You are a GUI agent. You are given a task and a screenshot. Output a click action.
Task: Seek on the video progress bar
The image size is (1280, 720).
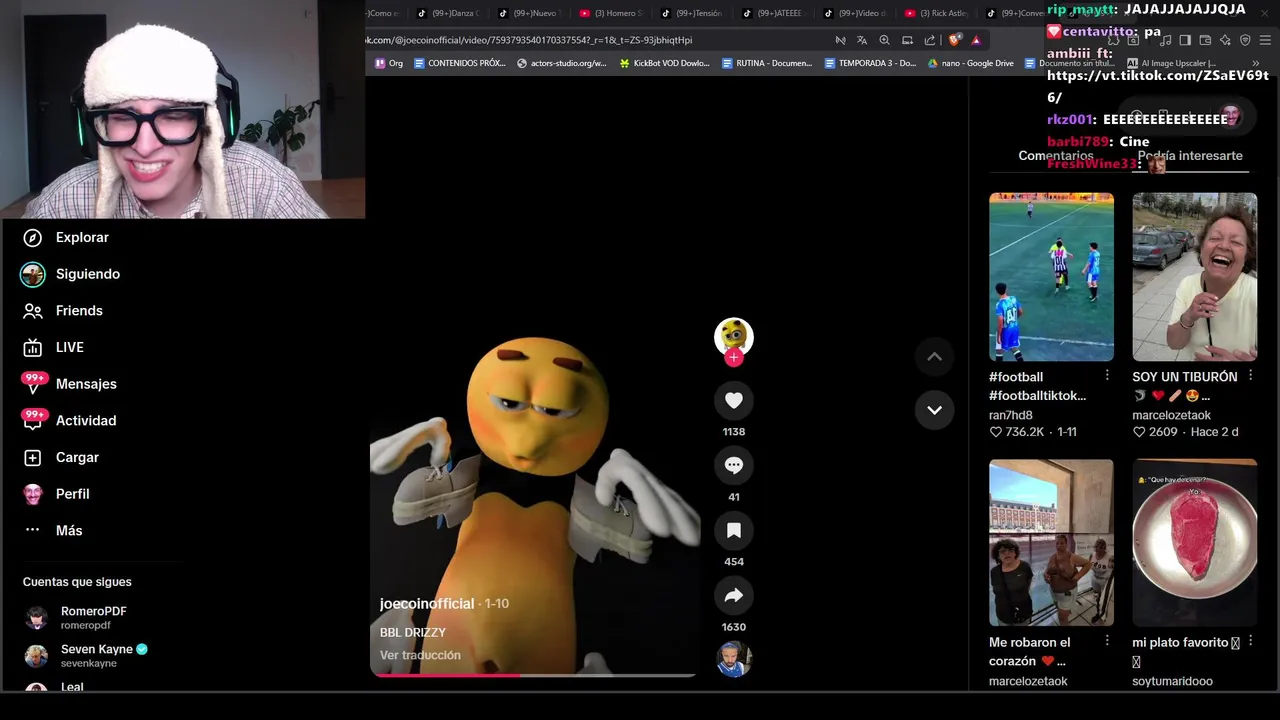pos(533,675)
